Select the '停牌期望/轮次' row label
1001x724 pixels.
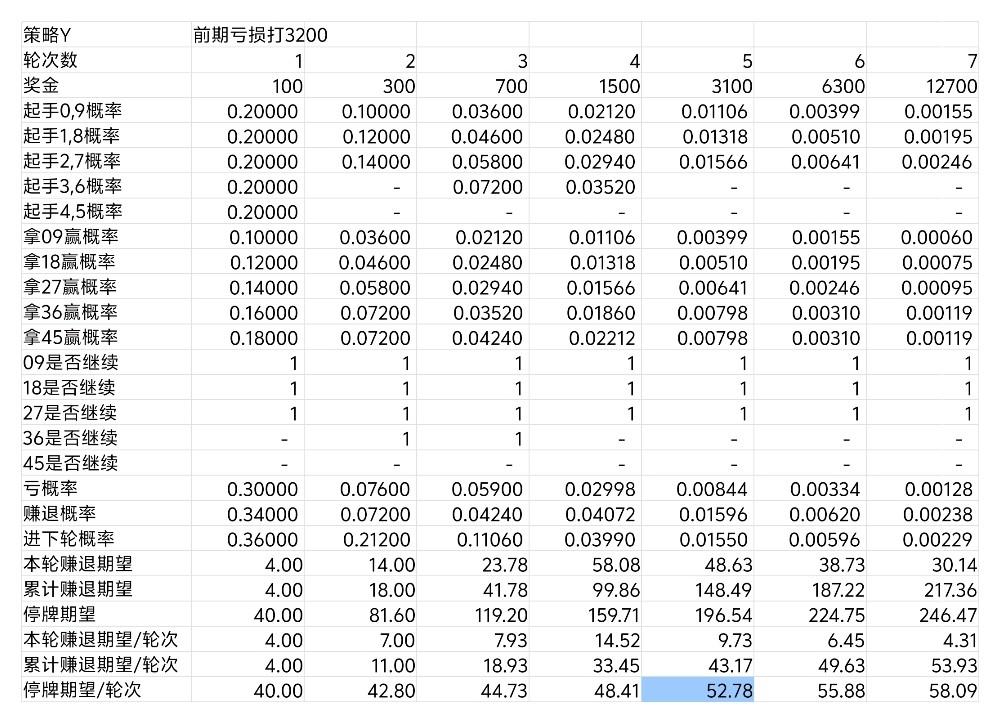(82, 690)
